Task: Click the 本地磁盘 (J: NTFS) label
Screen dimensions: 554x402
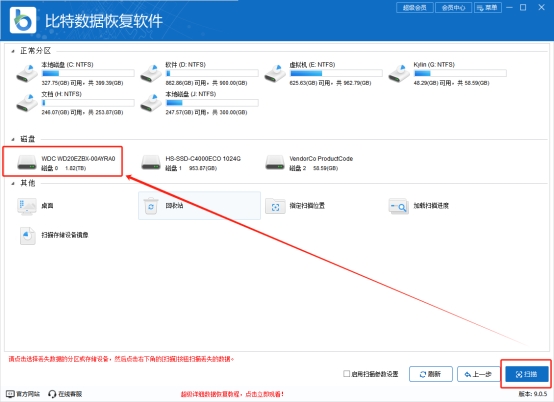Action: 191,94
